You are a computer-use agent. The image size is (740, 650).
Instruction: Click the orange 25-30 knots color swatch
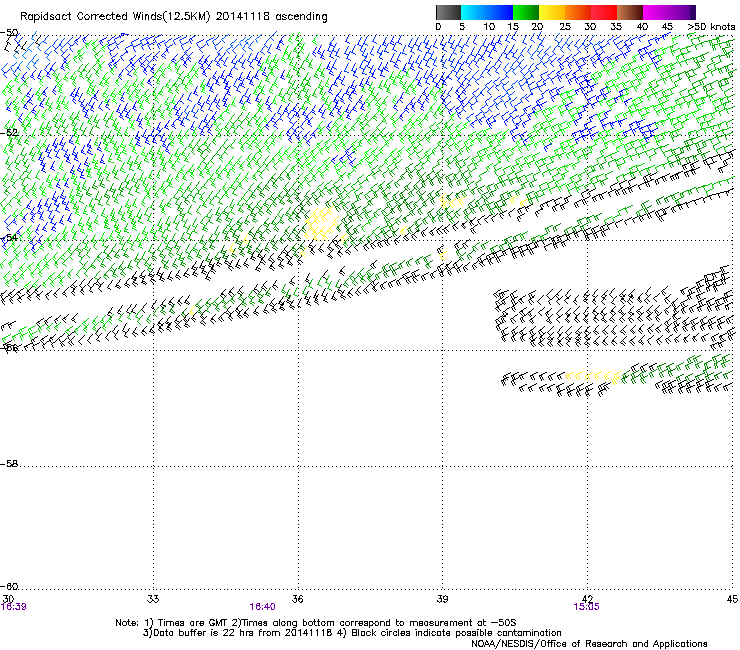pyautogui.click(x=578, y=12)
